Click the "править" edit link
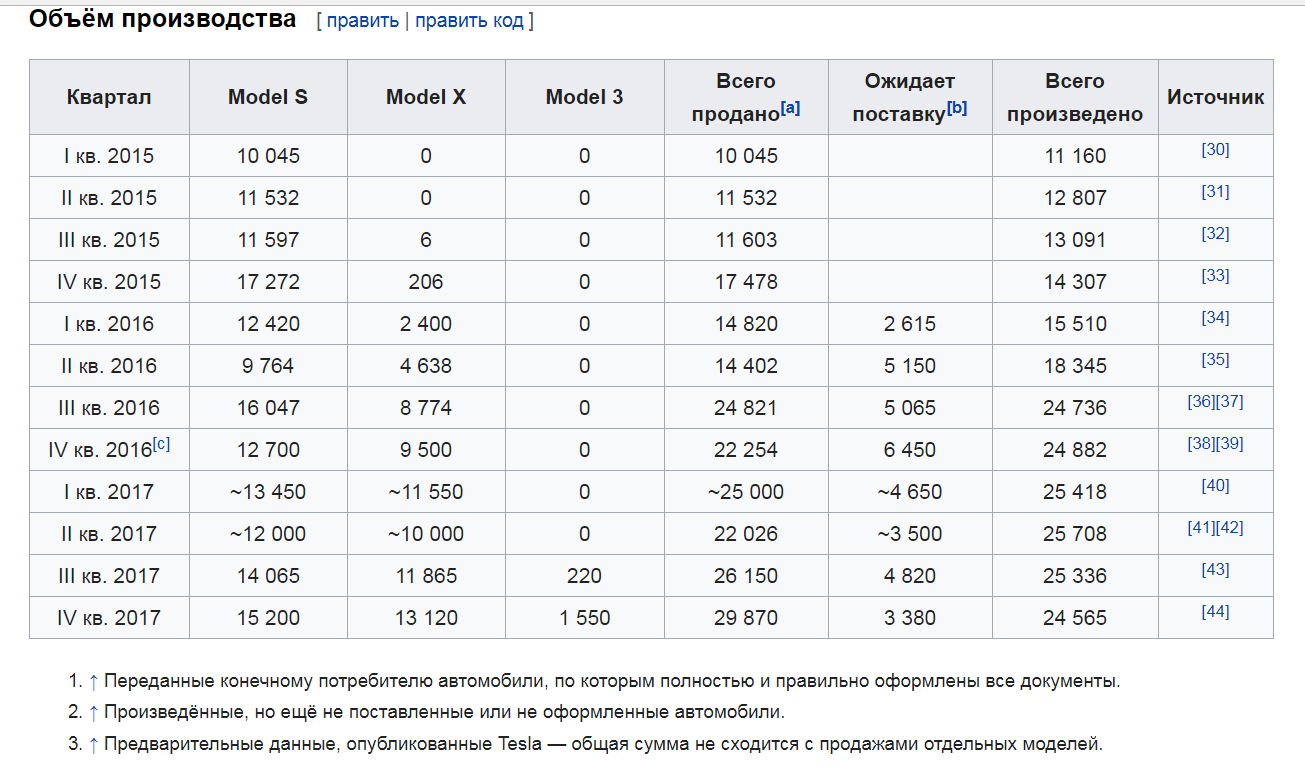 click(362, 21)
